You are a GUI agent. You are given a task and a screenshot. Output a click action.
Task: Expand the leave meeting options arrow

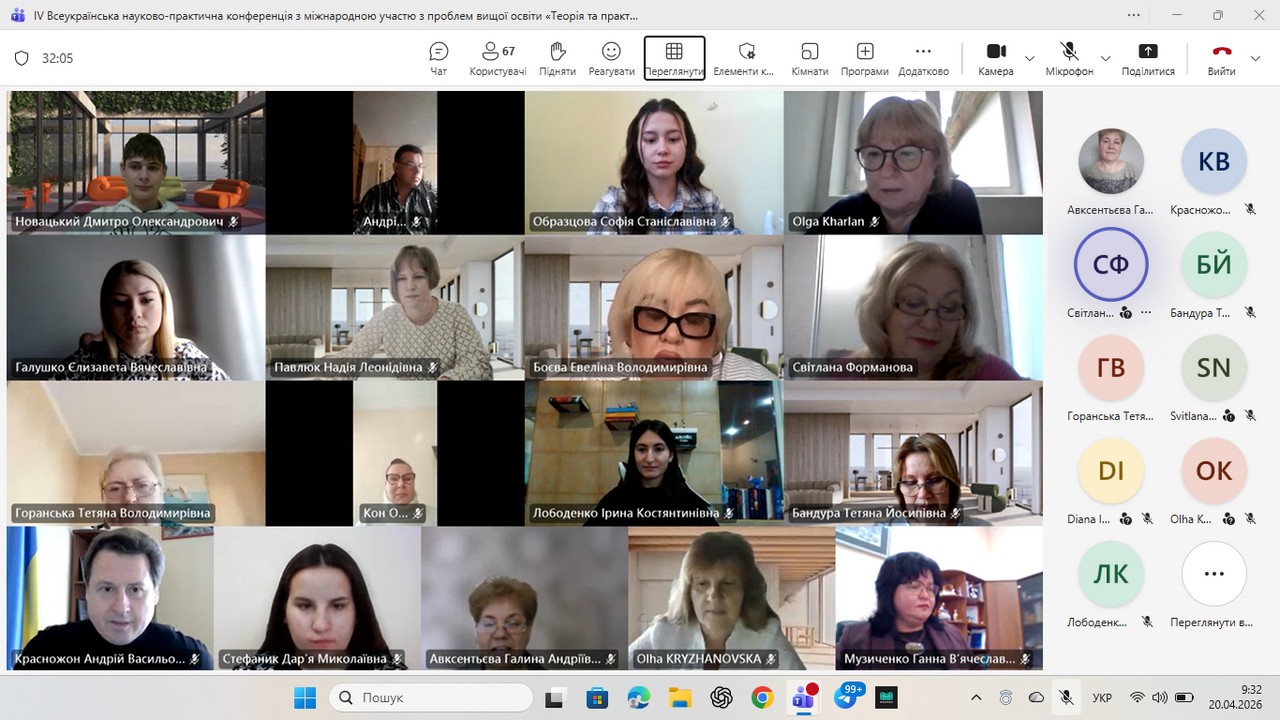pyautogui.click(x=1256, y=59)
